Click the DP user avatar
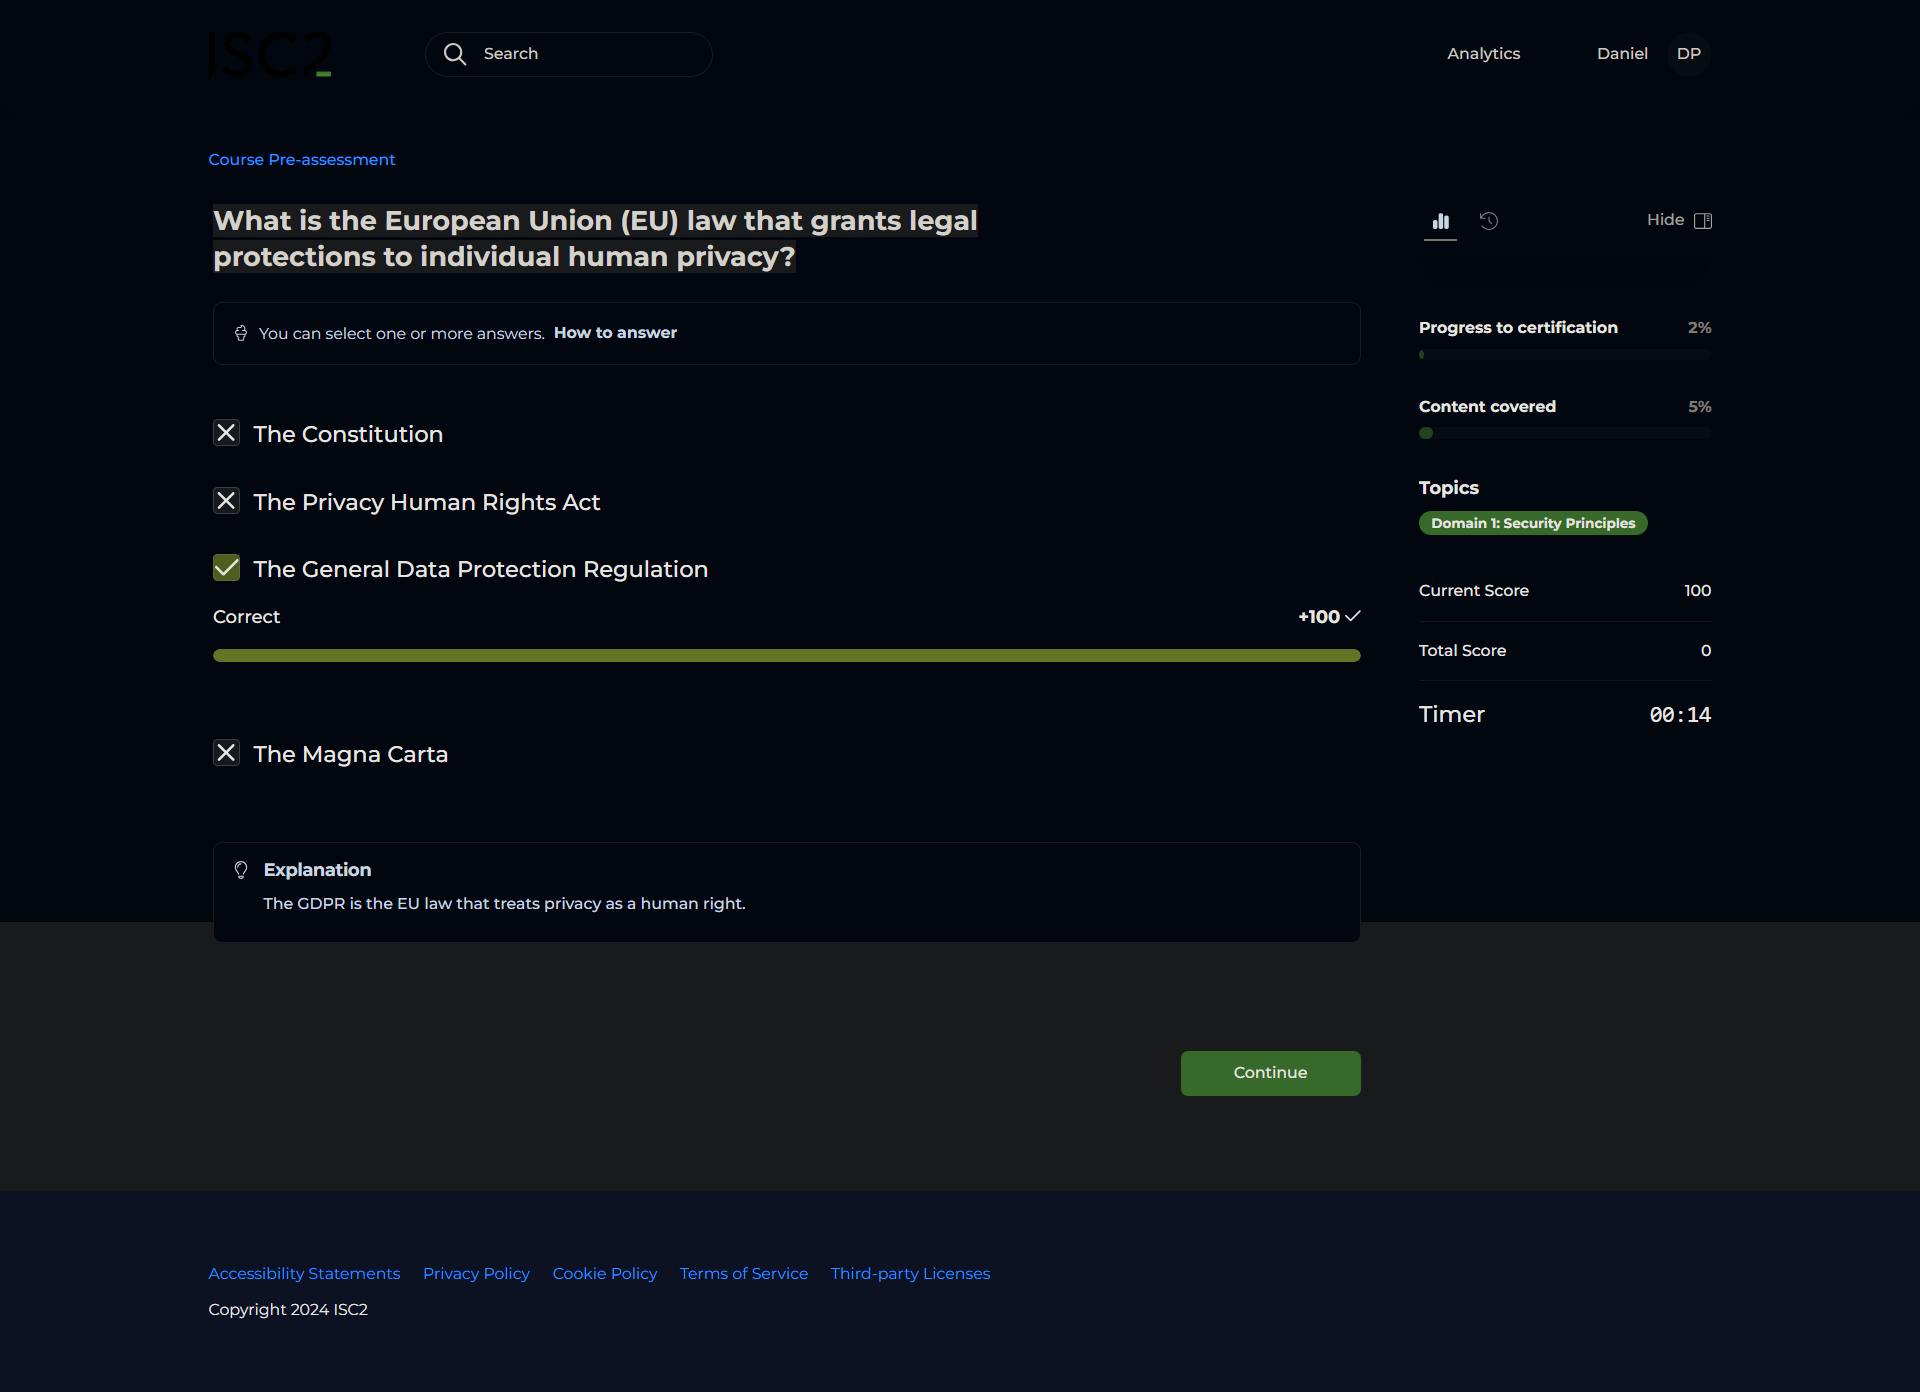Screen dimensions: 1920x1392 (1688, 54)
